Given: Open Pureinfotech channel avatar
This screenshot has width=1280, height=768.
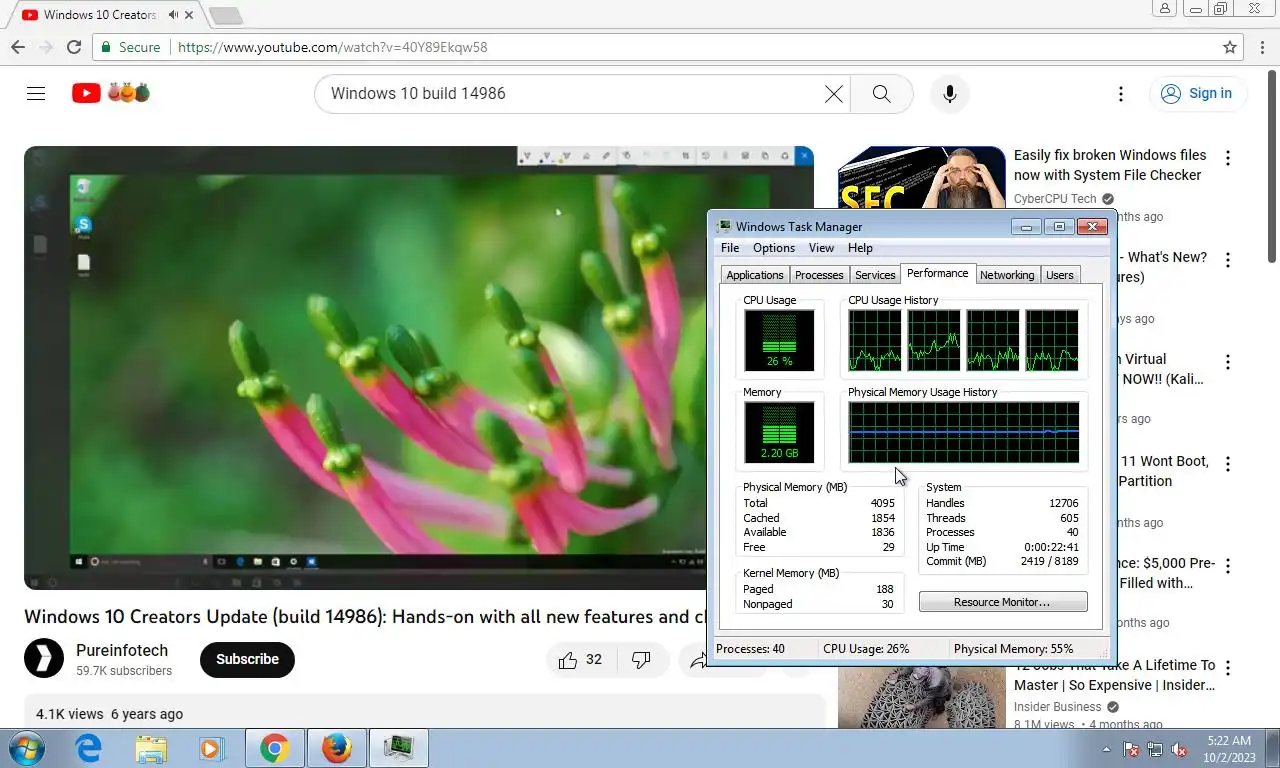Looking at the screenshot, I should (x=44, y=658).
